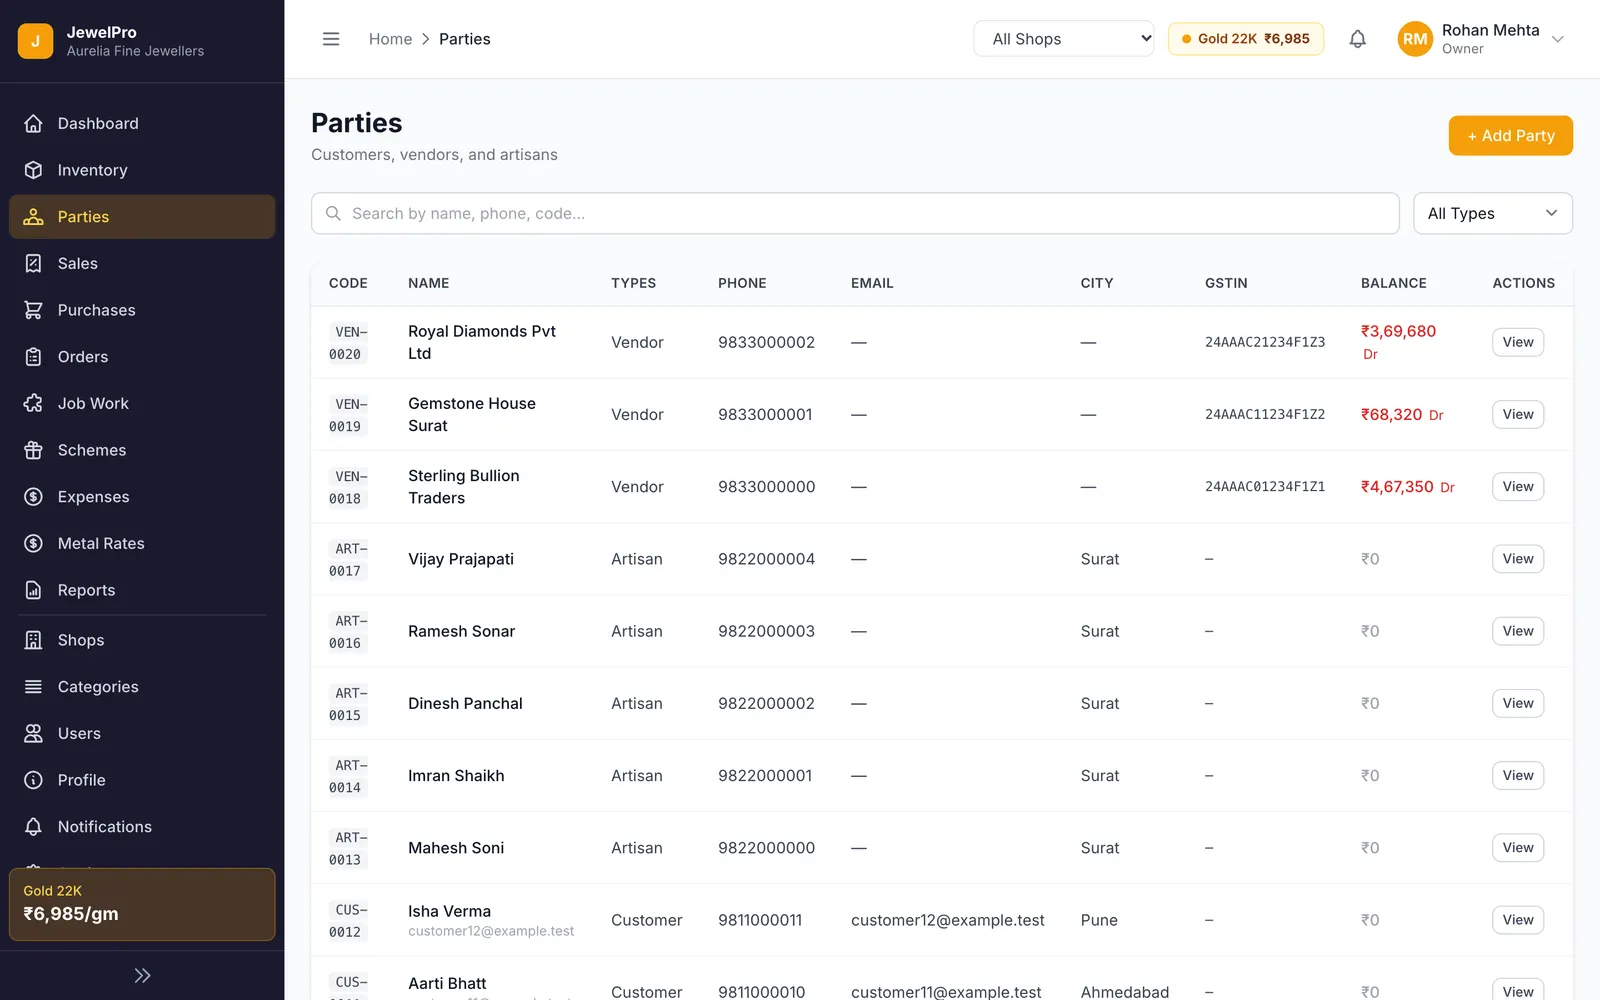Click the Users icon in sidebar
The width and height of the screenshot is (1600, 1000).
coord(33,733)
